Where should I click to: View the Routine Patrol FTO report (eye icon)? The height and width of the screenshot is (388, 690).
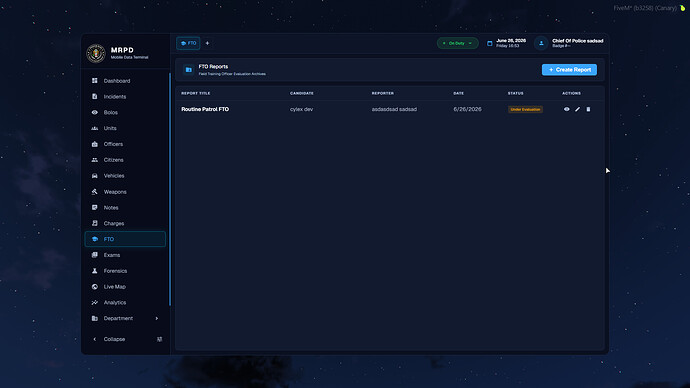(x=567, y=109)
